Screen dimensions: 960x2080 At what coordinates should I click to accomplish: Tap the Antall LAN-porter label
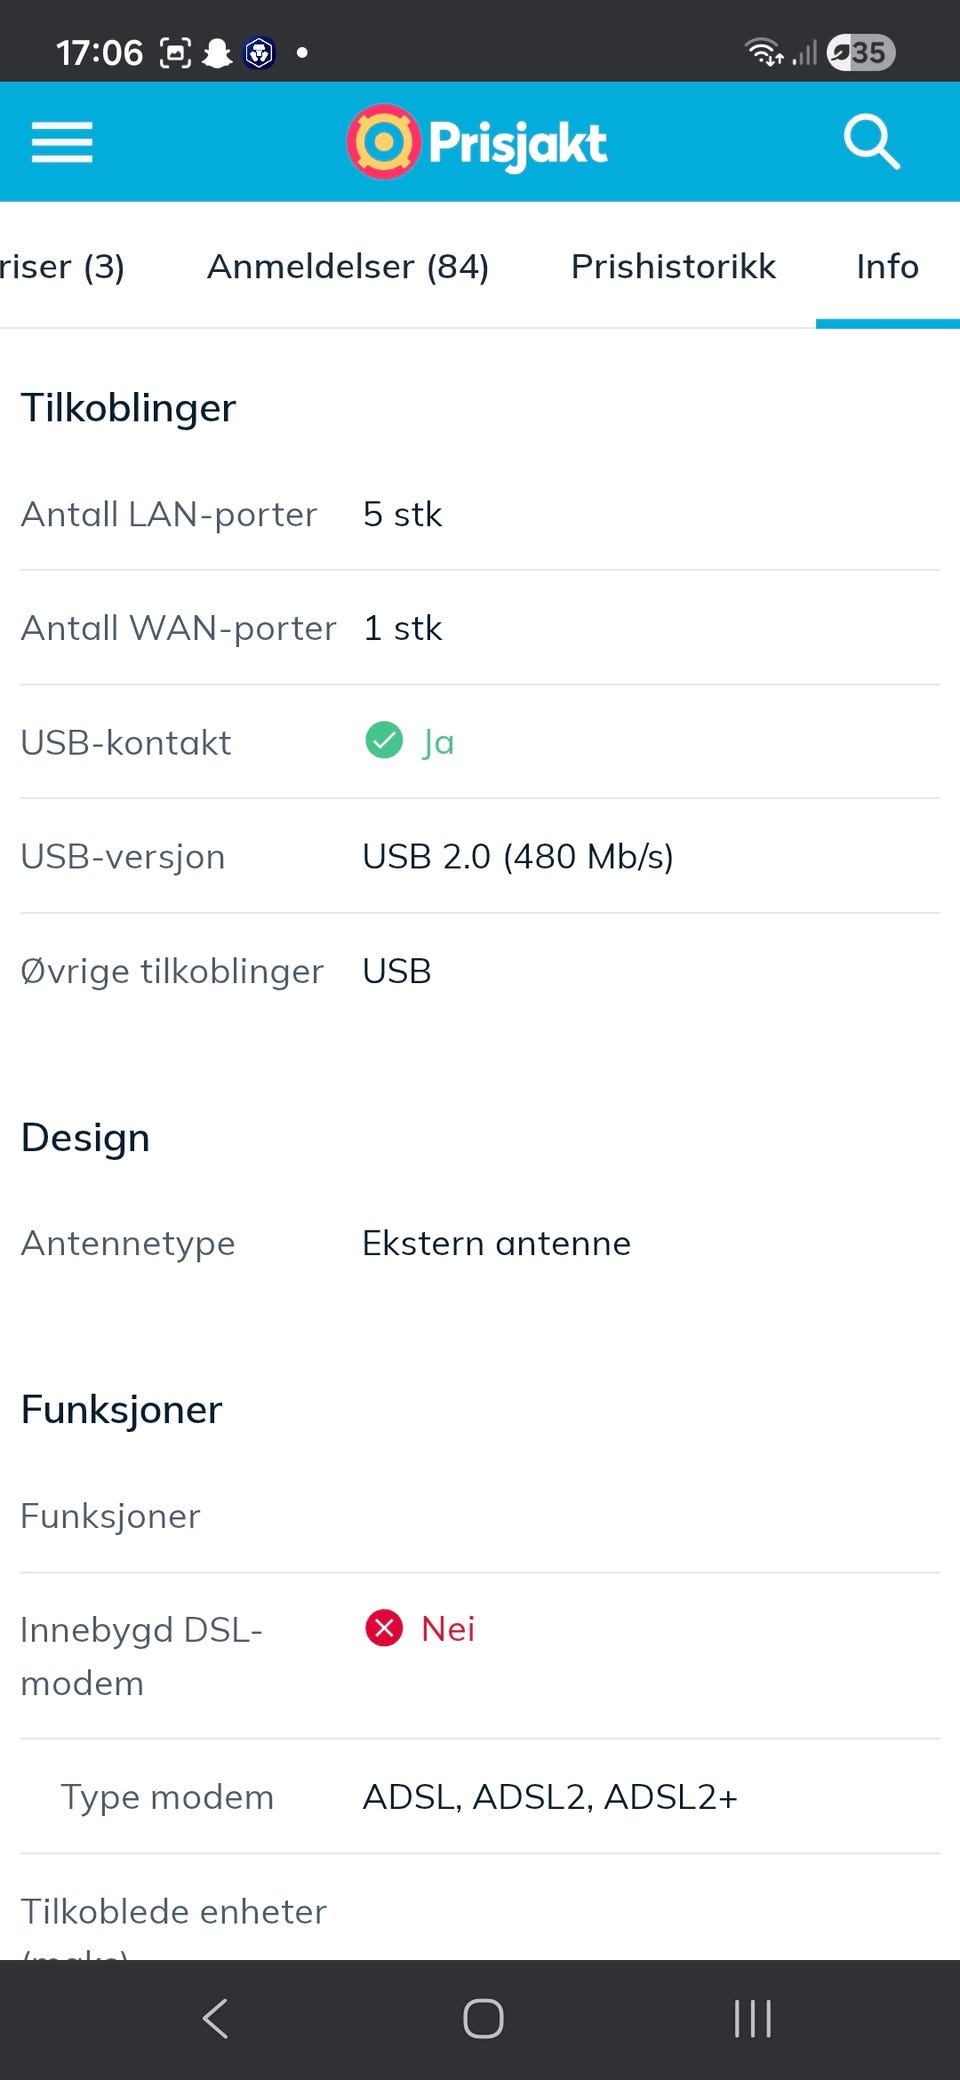coord(169,514)
